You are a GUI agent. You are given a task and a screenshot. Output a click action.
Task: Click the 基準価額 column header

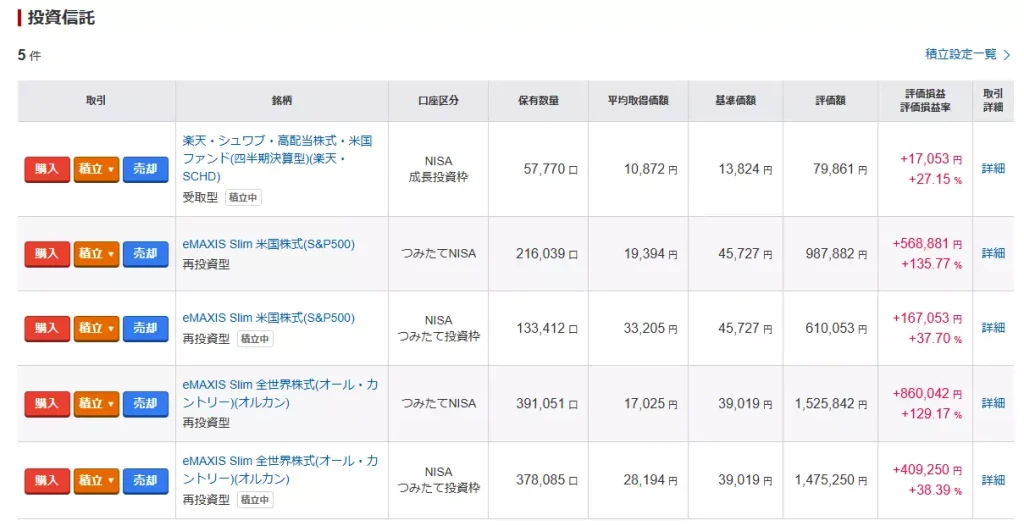(x=735, y=101)
